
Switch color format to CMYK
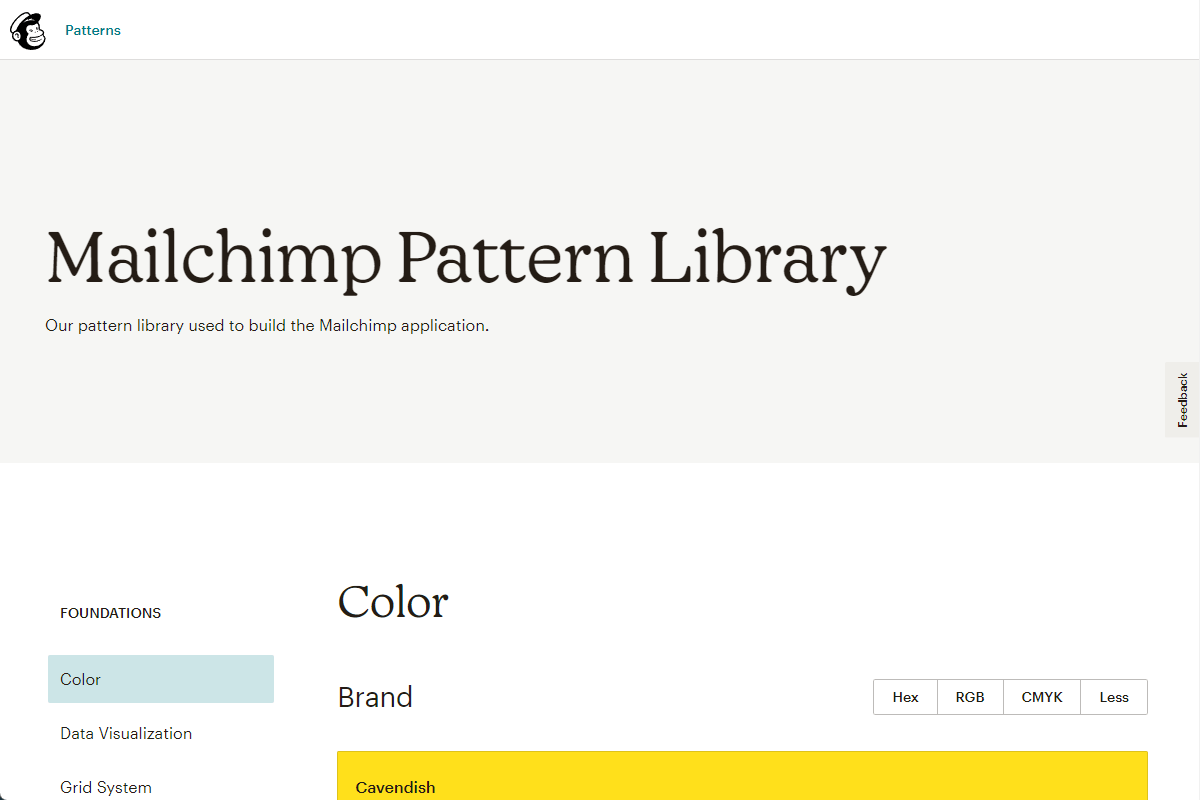(1042, 697)
